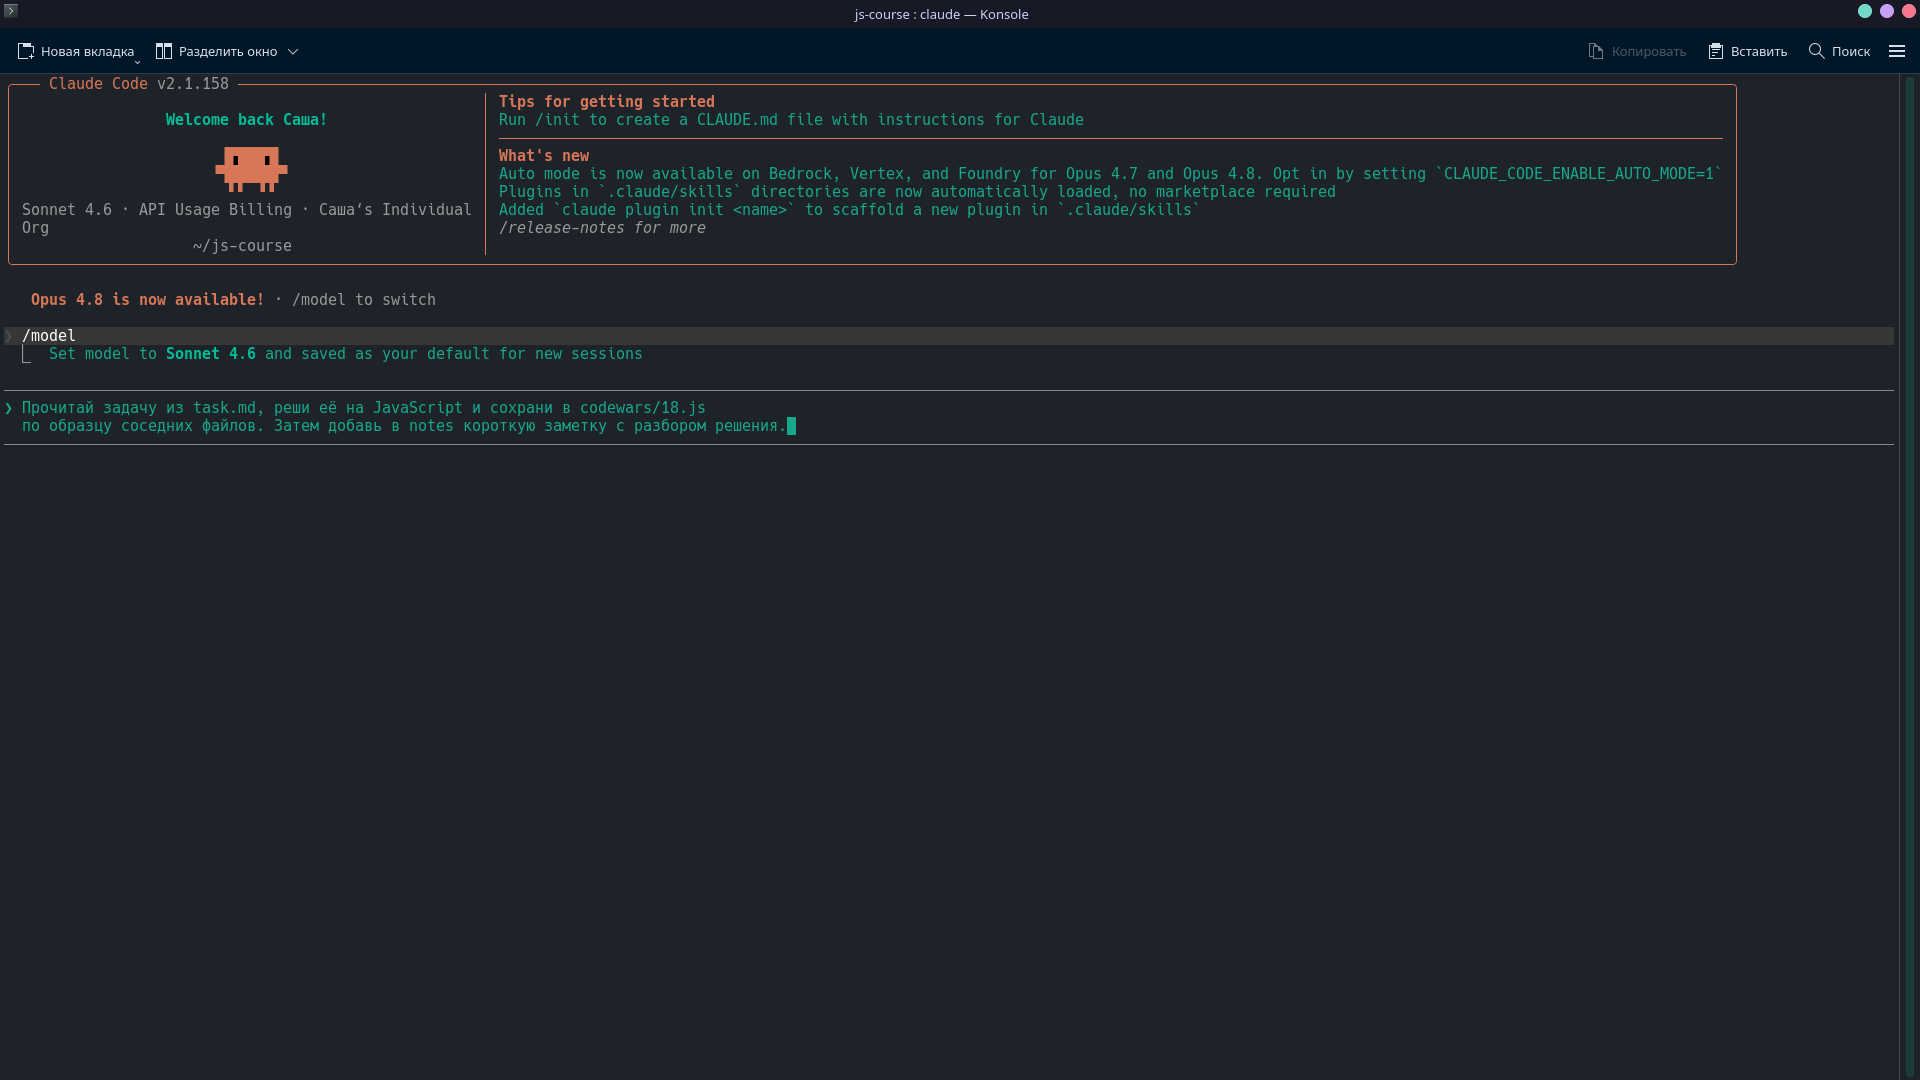Screen dimensions: 1920x1080
Task: Click the '~/js-course' working directory path
Action: [243, 246]
